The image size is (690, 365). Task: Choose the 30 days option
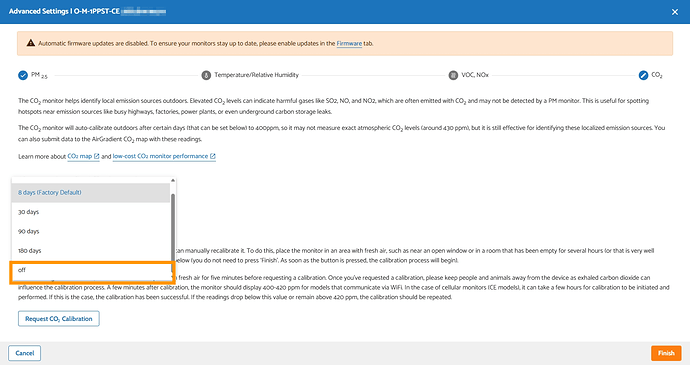(91, 212)
